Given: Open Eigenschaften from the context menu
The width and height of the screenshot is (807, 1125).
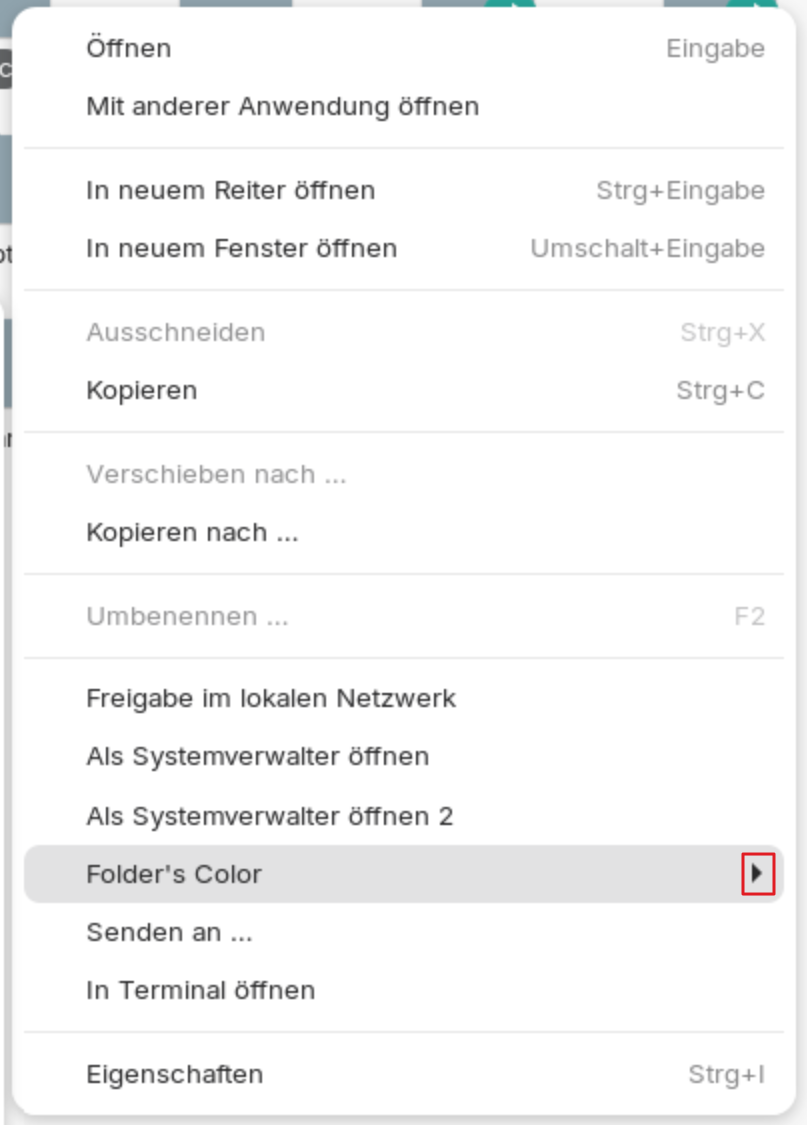Looking at the screenshot, I should pos(175,1075).
